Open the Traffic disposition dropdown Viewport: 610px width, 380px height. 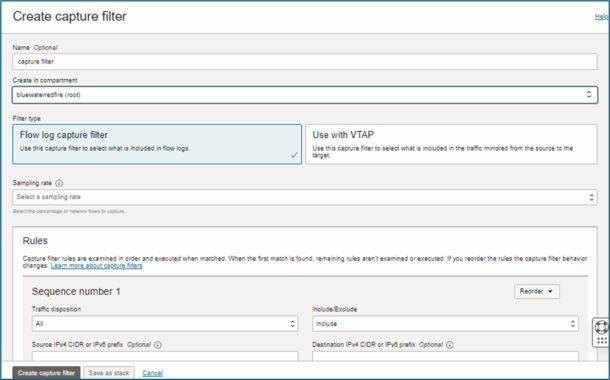[165, 324]
